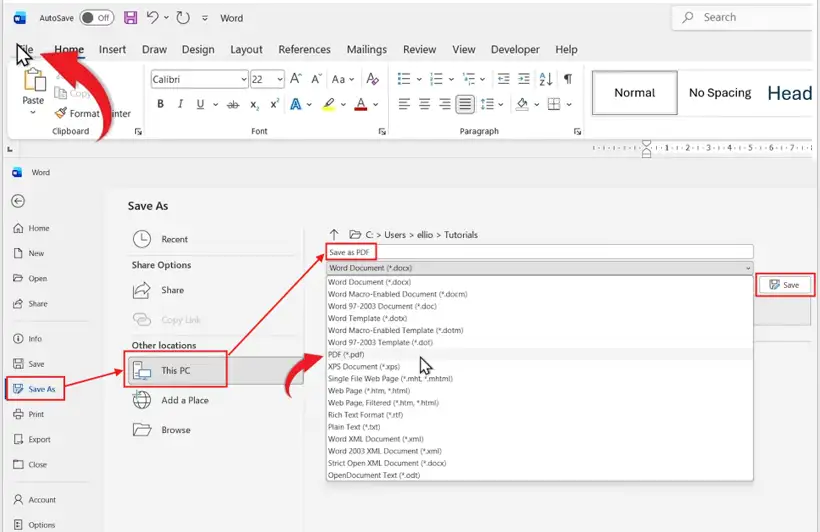Viewport: 820px width, 532px height.
Task: Click the Bullets list icon
Action: pos(404,78)
